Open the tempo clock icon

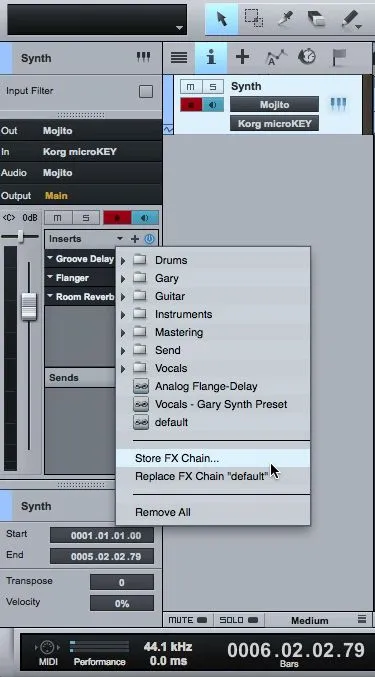(307, 57)
